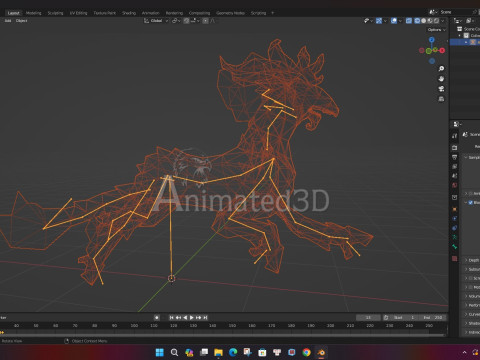Open the Tool properties tab

tap(454, 136)
